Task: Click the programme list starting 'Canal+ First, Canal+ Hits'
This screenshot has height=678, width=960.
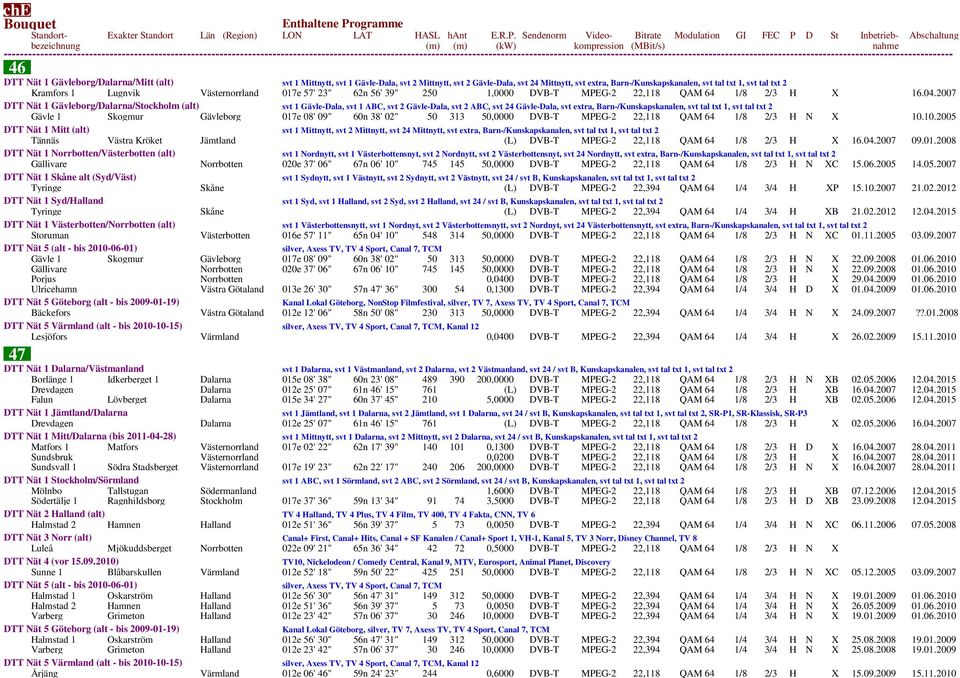Action: (489, 538)
